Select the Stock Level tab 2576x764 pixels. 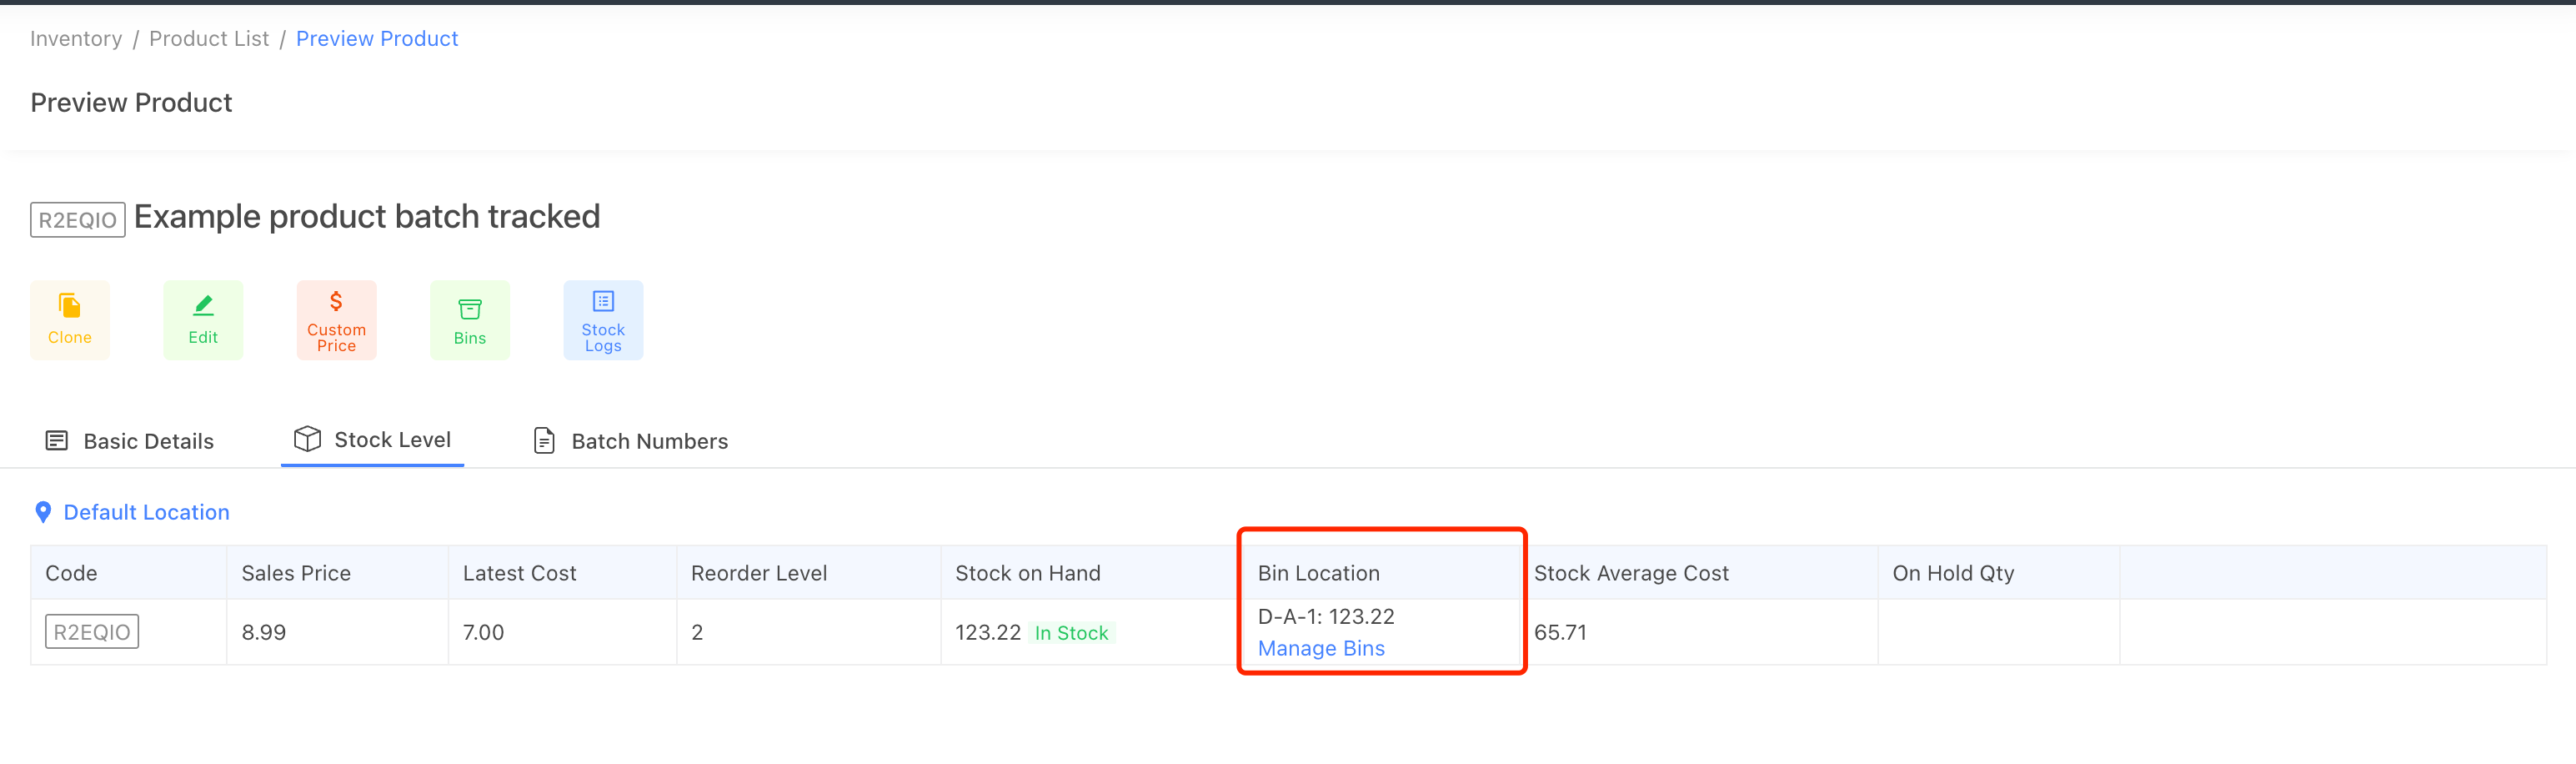(392, 439)
